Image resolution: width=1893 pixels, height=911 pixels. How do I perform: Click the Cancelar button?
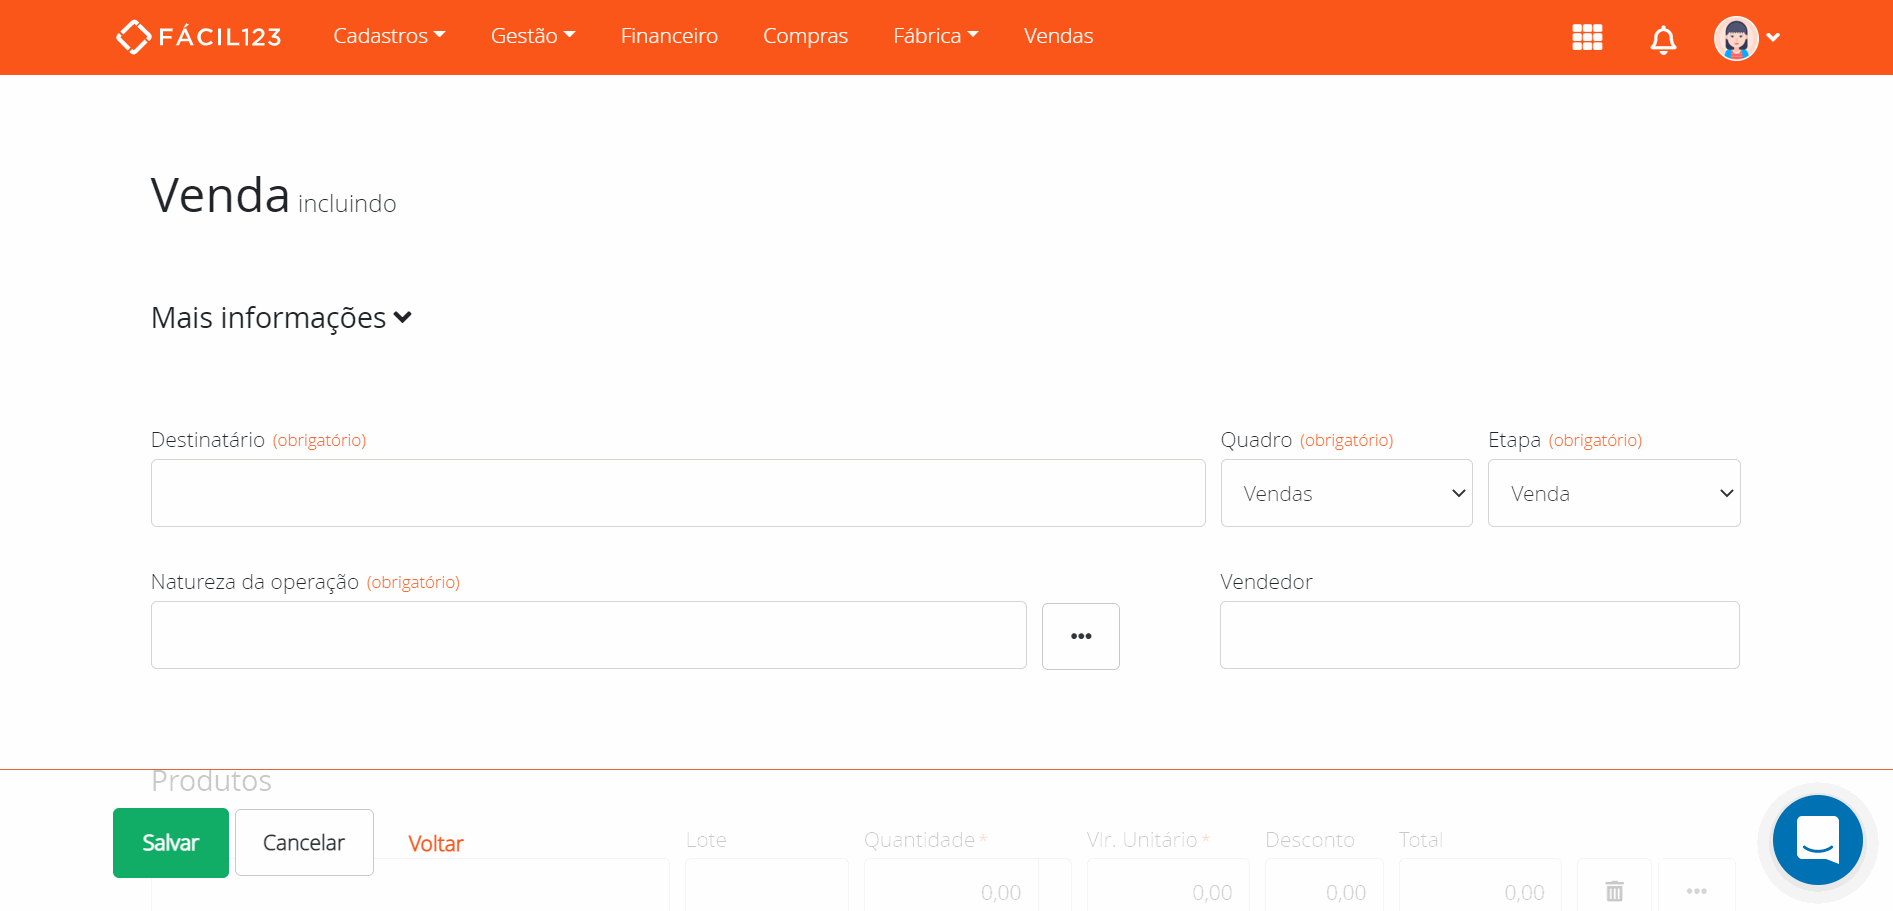pos(304,842)
